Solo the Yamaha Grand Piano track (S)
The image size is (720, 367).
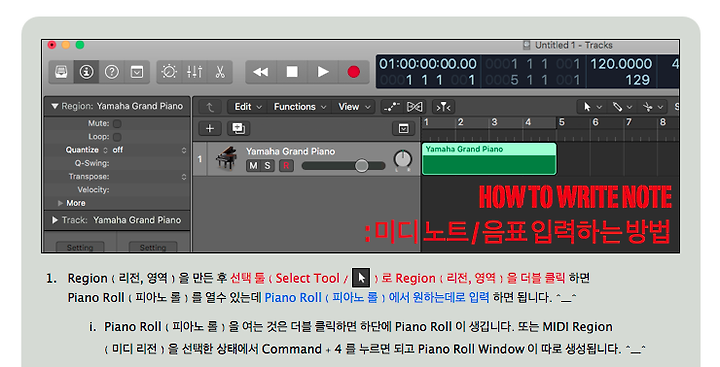(x=267, y=165)
